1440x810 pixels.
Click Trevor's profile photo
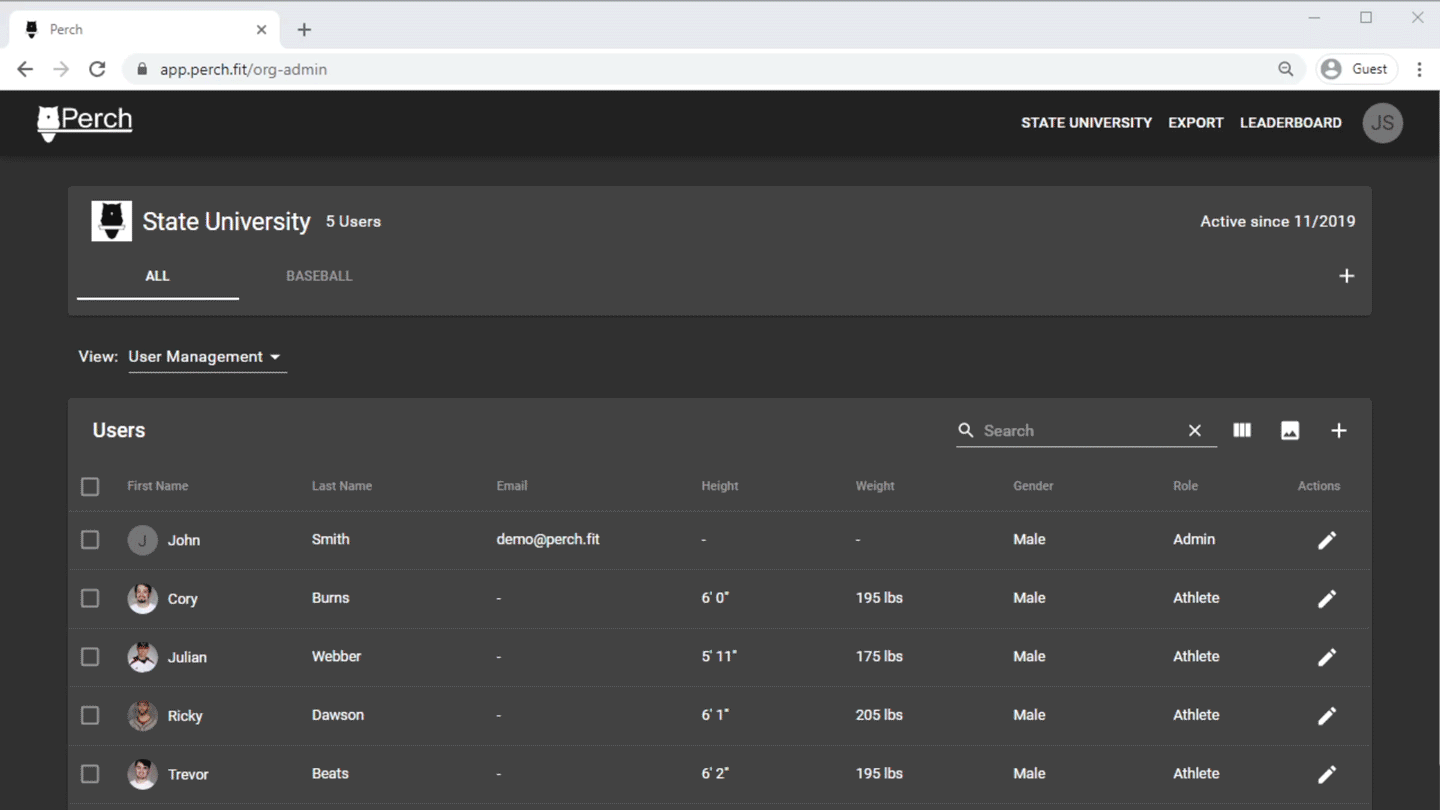click(142, 774)
